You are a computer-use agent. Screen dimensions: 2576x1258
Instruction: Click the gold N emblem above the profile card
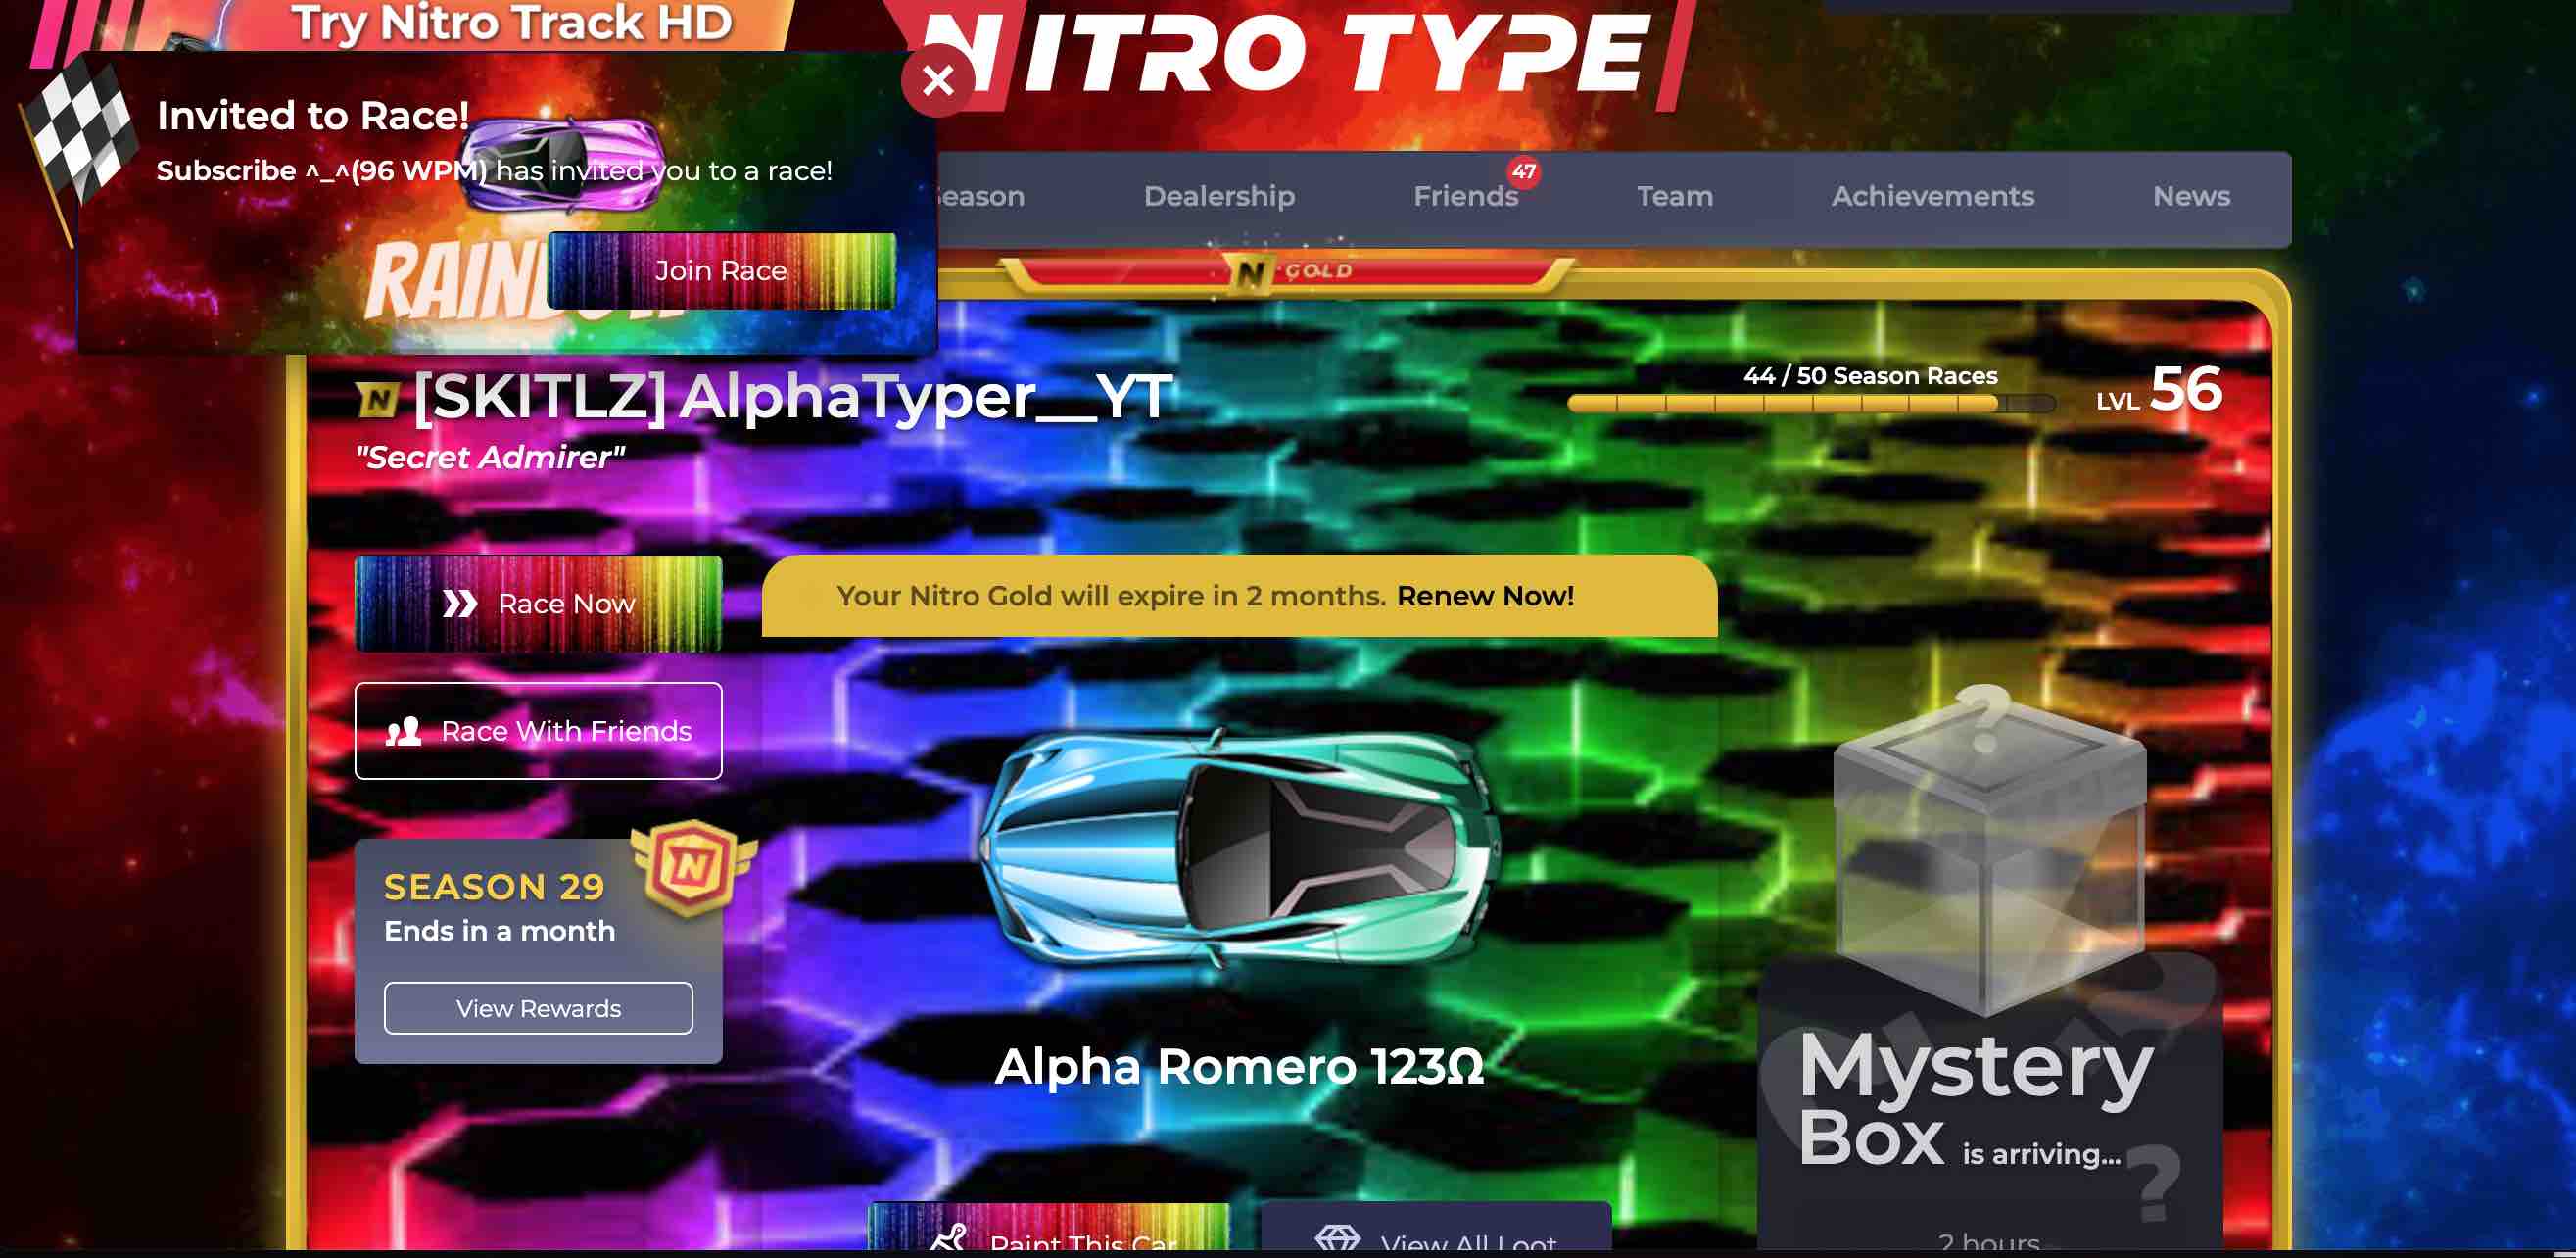pyautogui.click(x=1250, y=270)
